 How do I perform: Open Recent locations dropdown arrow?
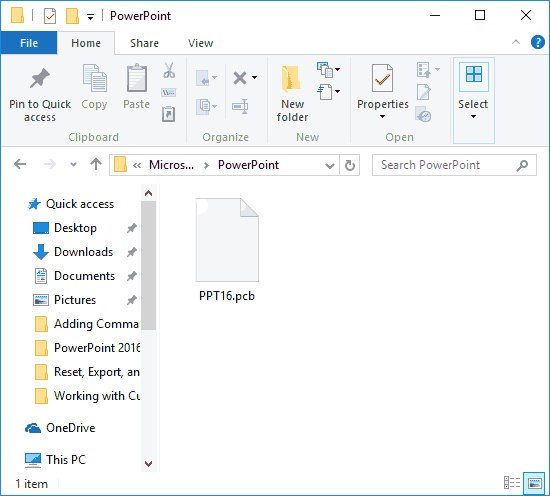[x=73, y=164]
